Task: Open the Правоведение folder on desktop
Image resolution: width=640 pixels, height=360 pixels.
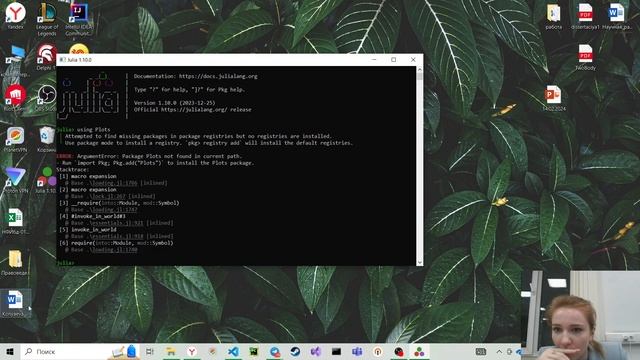Action: 15,262
